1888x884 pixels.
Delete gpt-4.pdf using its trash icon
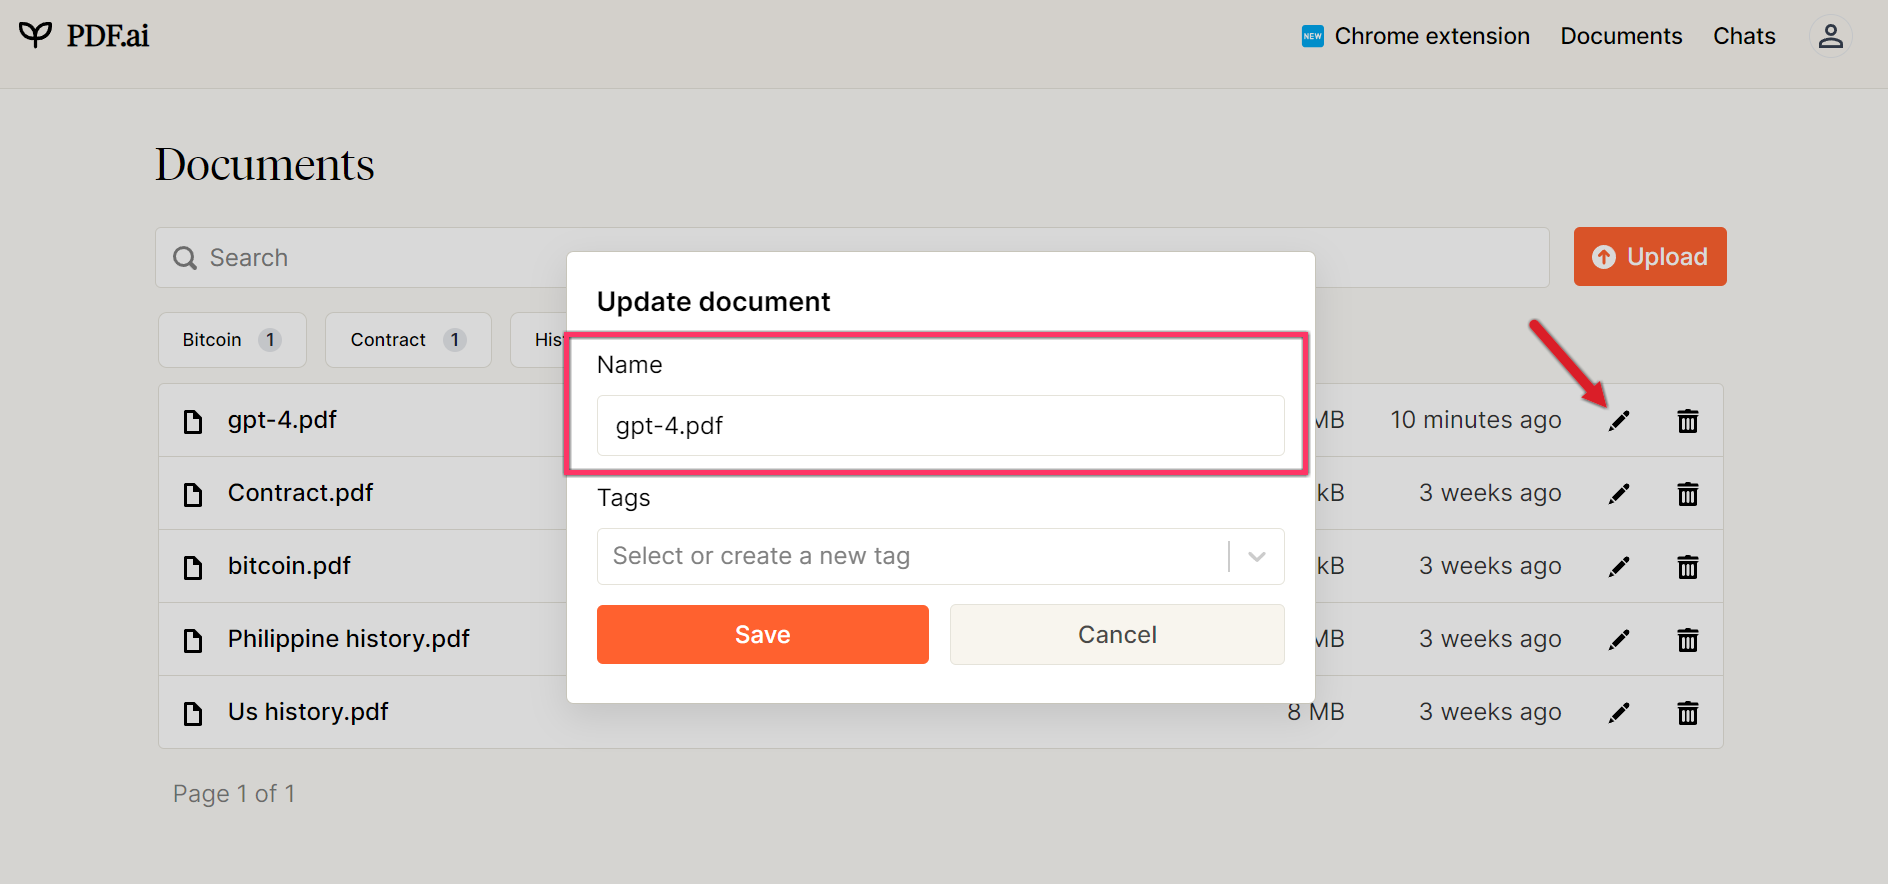(x=1688, y=421)
